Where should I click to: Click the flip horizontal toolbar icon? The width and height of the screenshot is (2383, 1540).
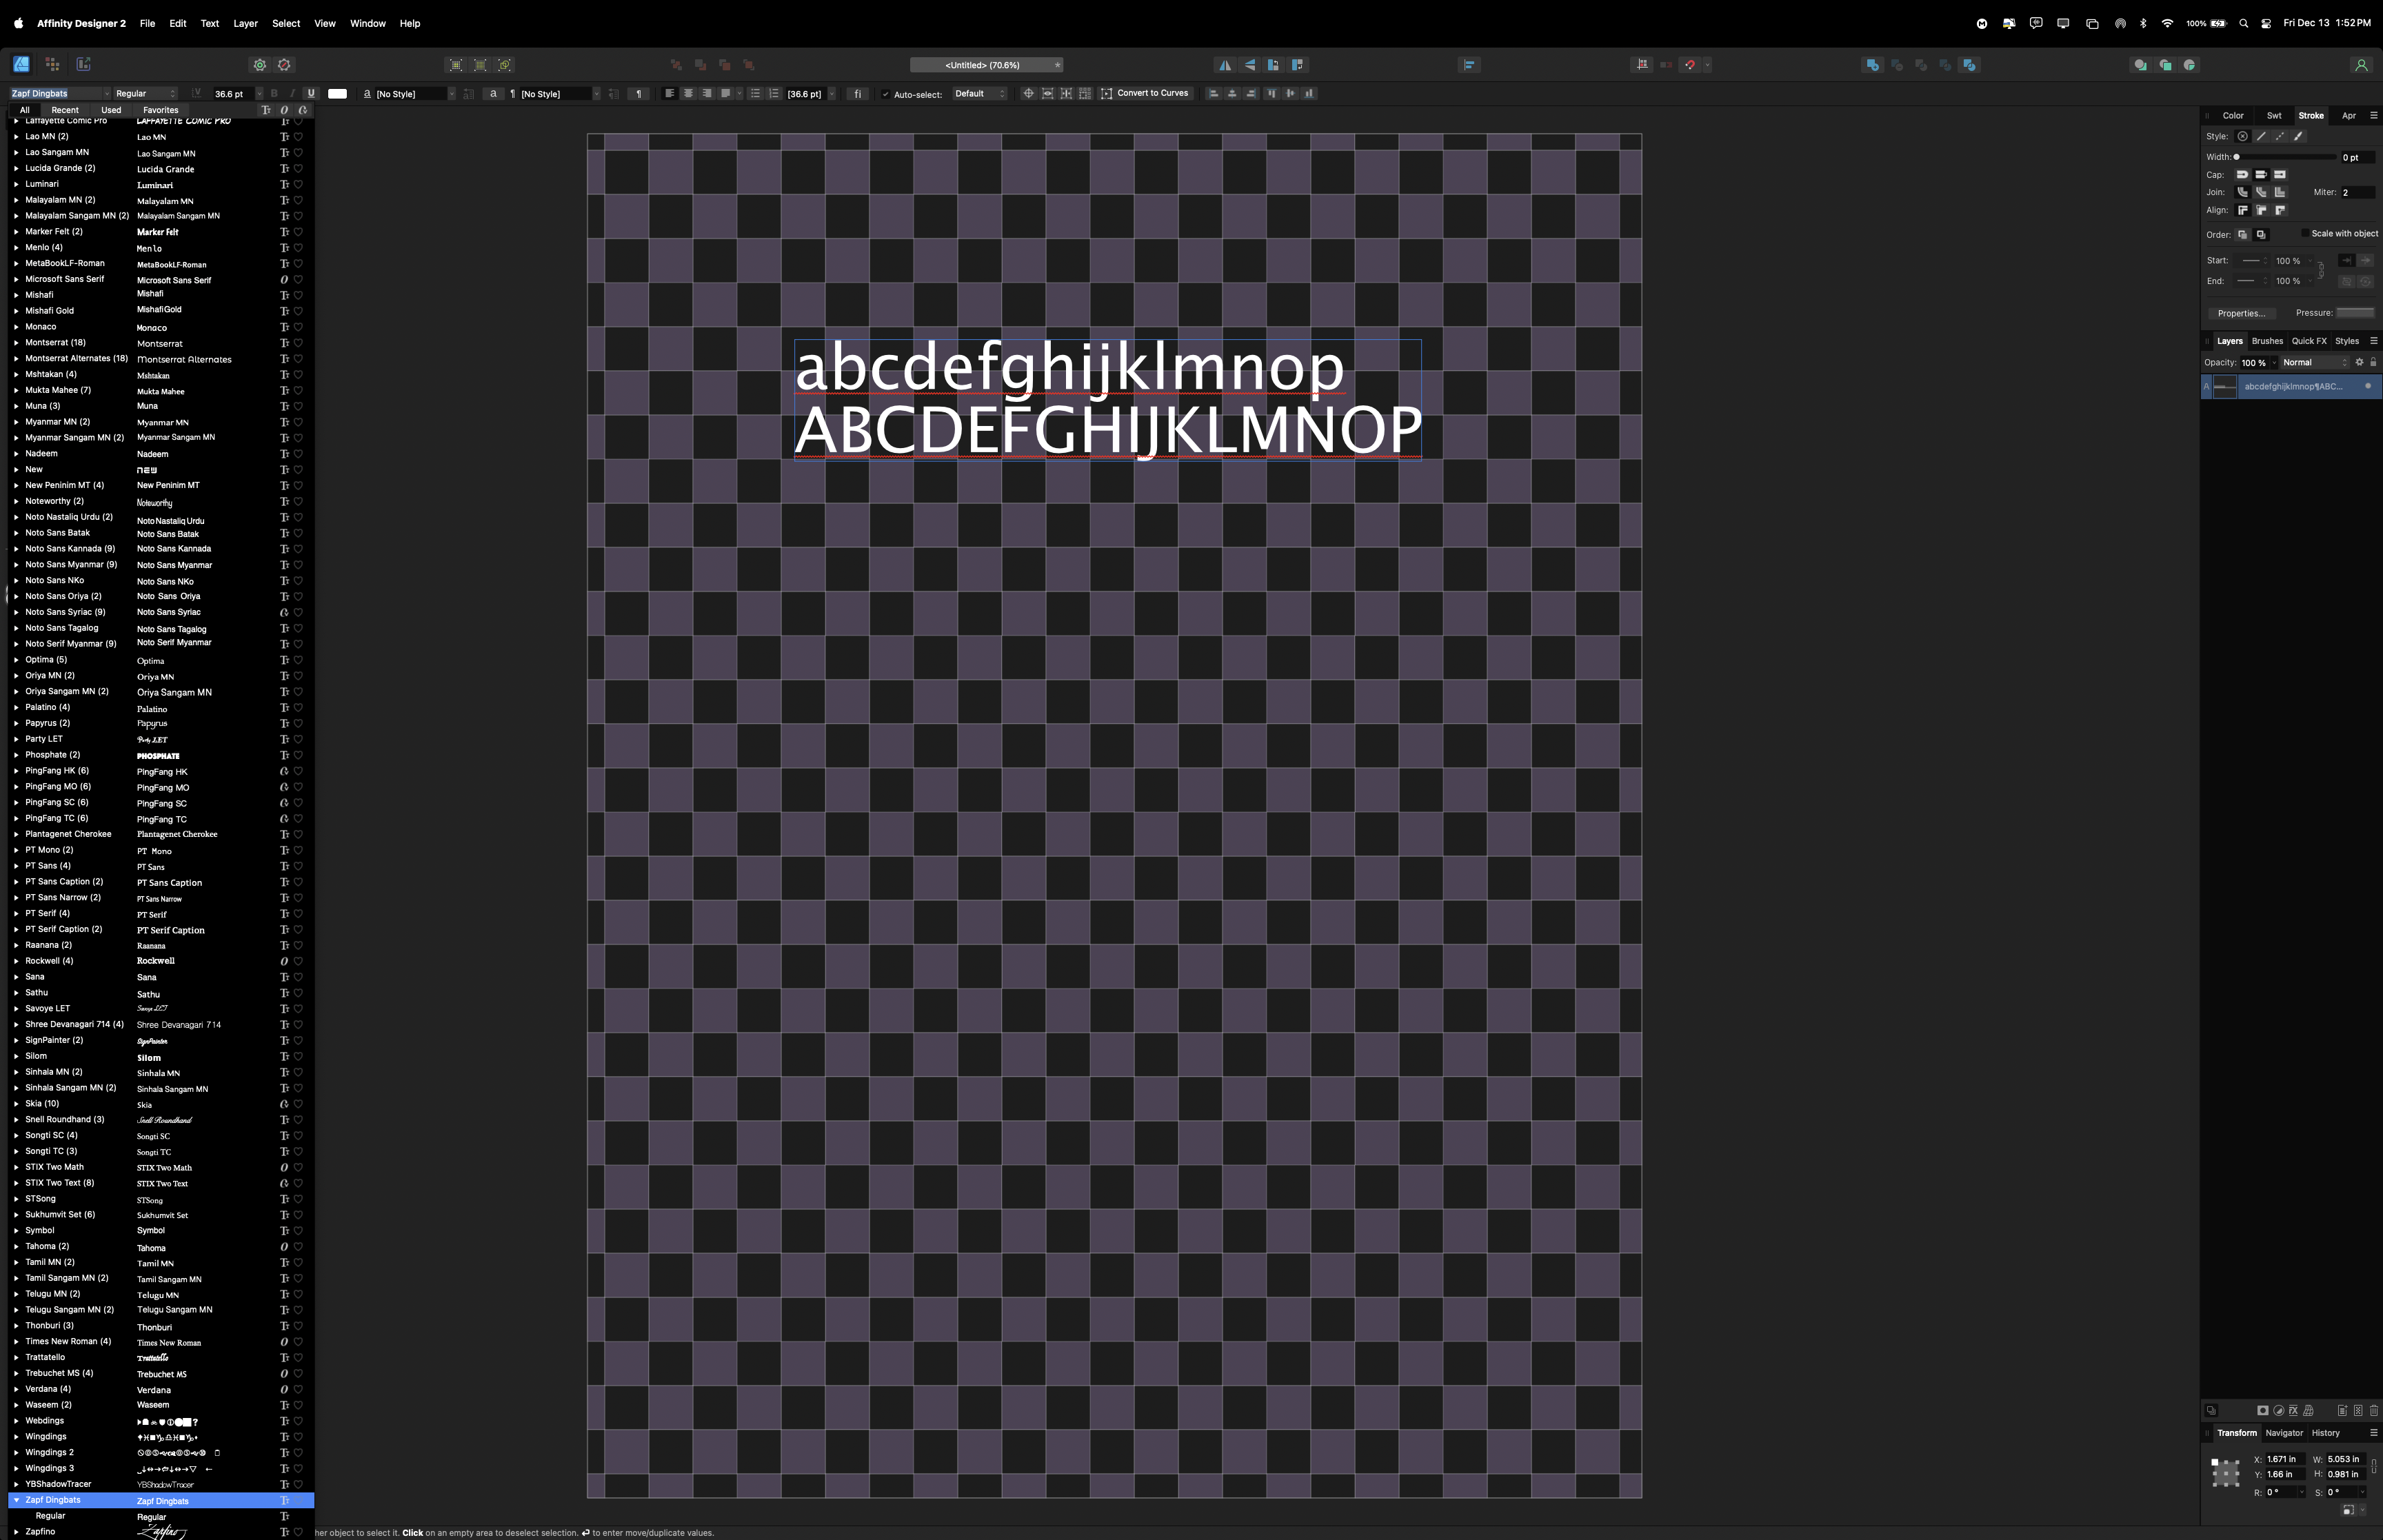1225,65
